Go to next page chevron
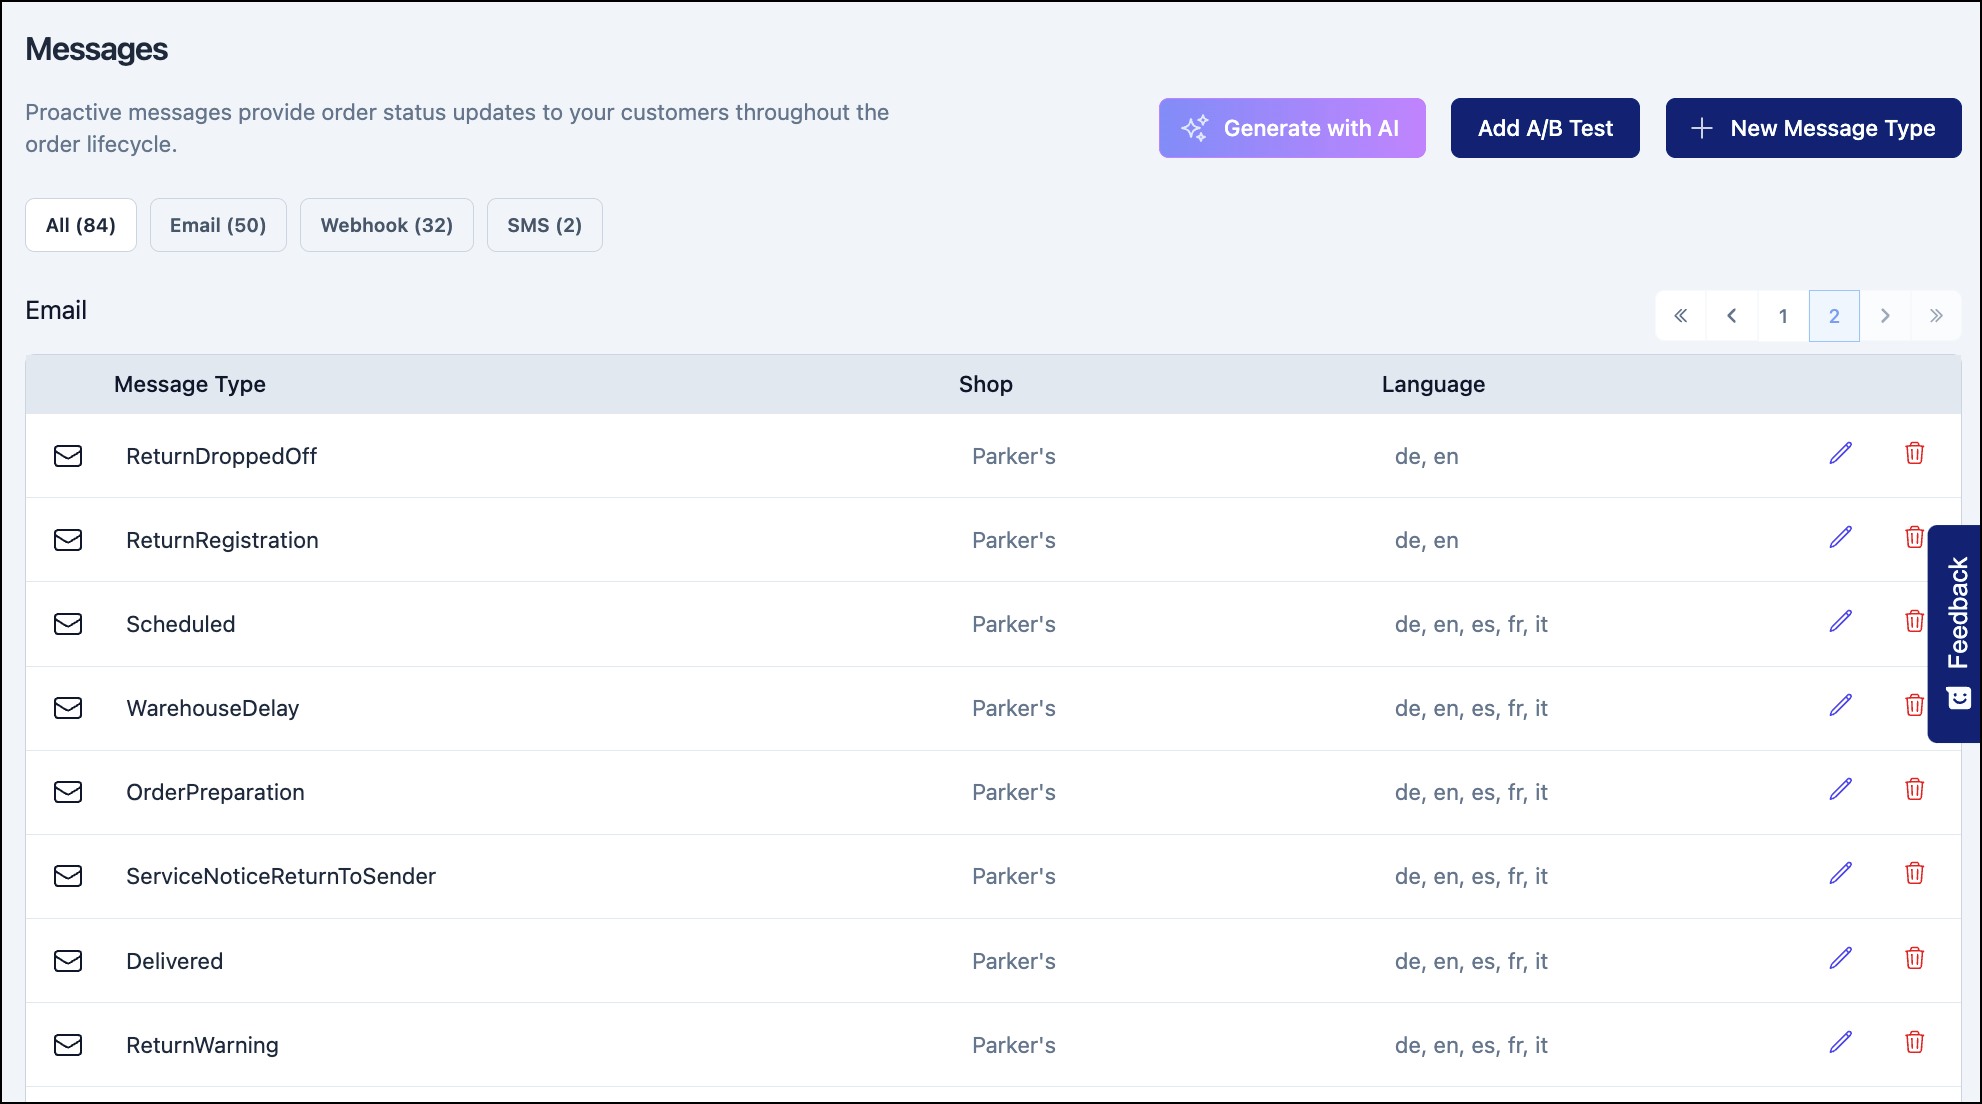 (x=1885, y=316)
